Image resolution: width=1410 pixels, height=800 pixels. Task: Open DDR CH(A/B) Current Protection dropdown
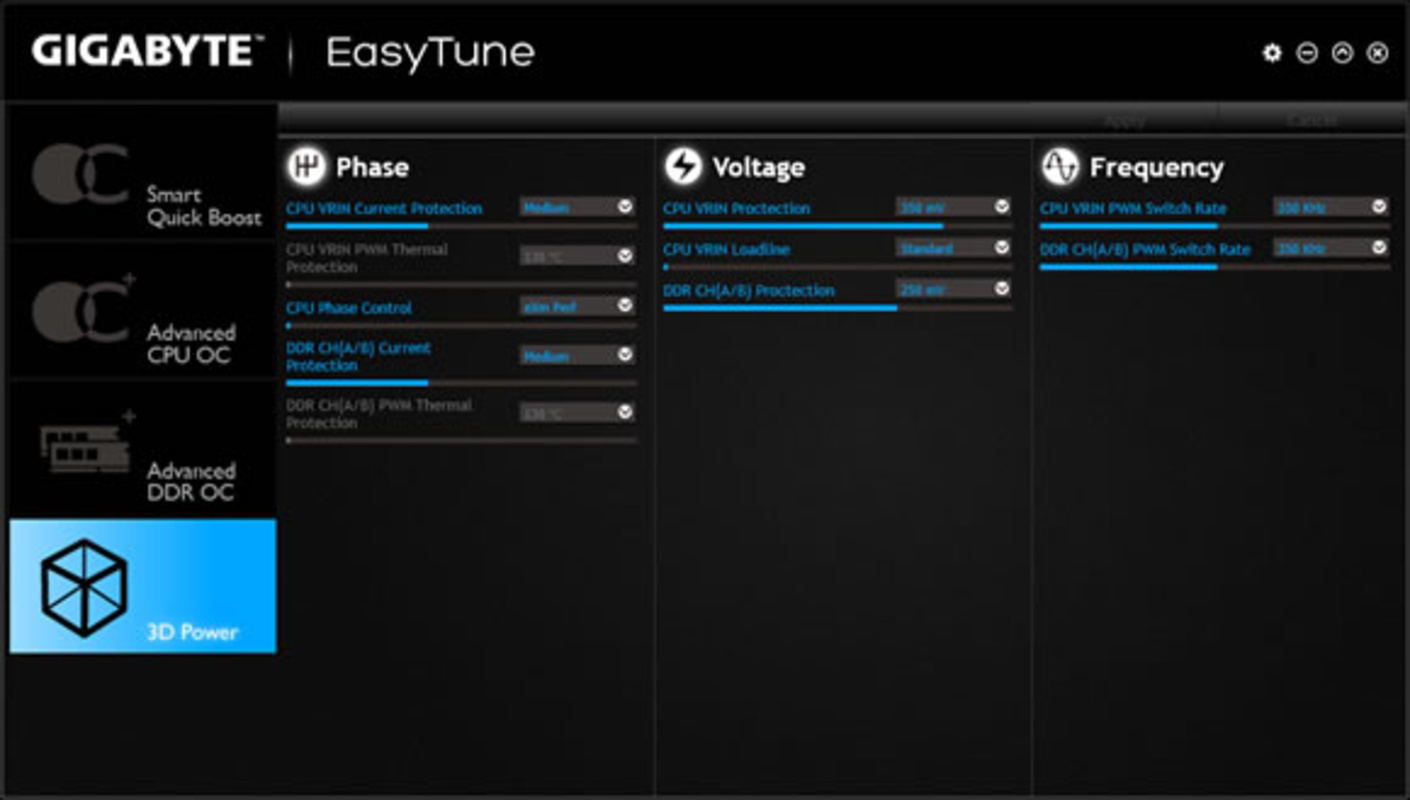coord(577,355)
